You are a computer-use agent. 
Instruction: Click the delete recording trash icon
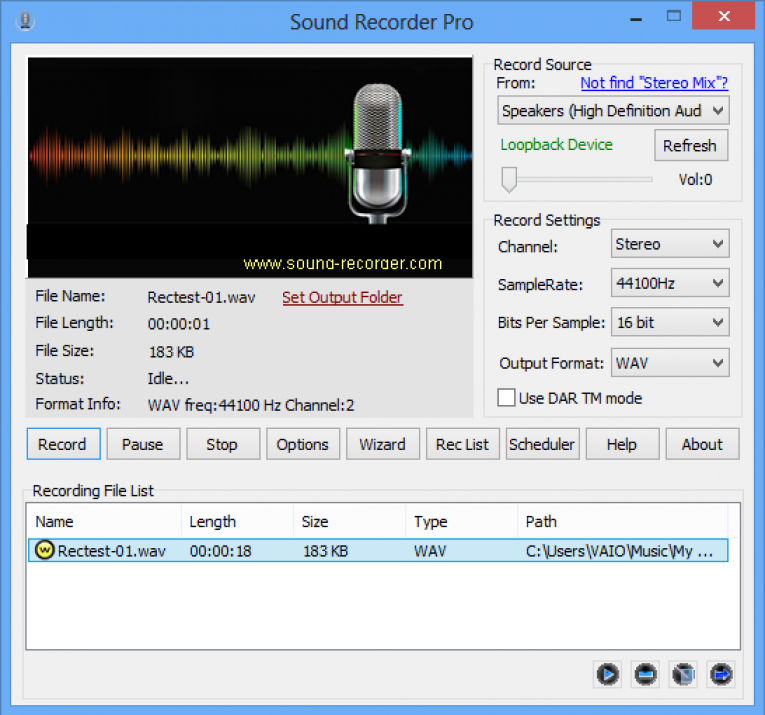(683, 675)
